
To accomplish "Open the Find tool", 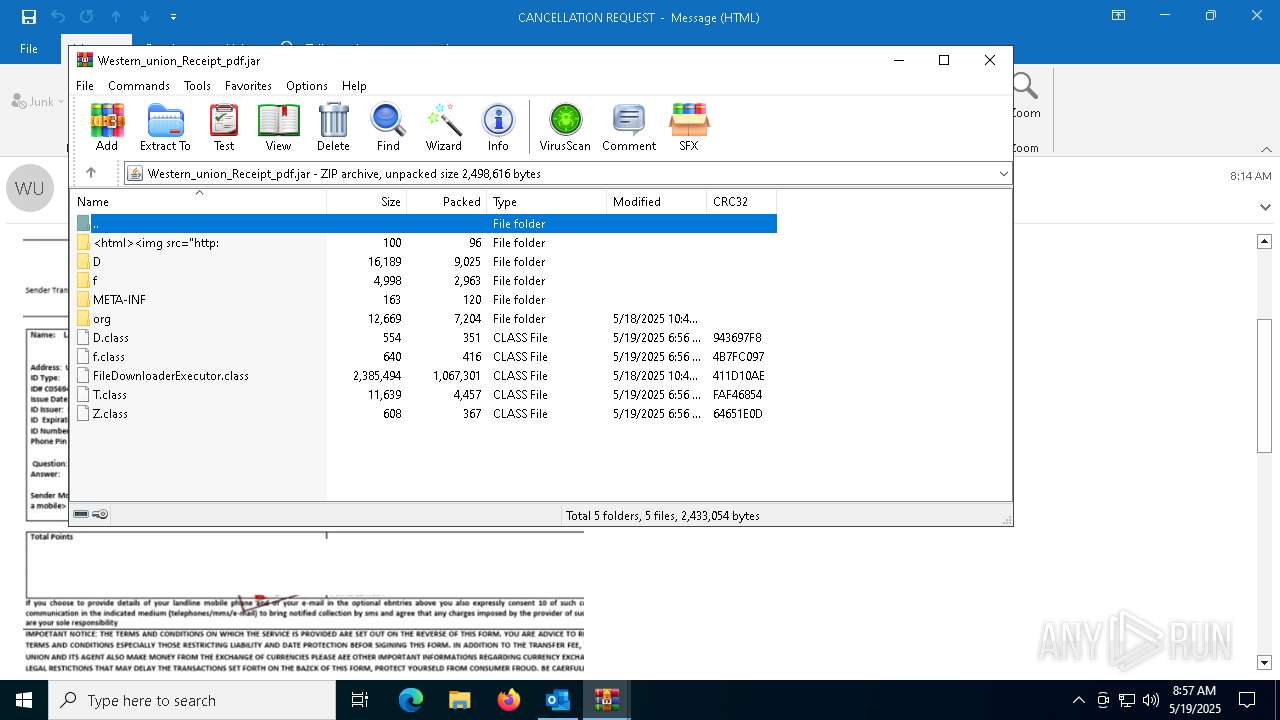I will [x=388, y=127].
